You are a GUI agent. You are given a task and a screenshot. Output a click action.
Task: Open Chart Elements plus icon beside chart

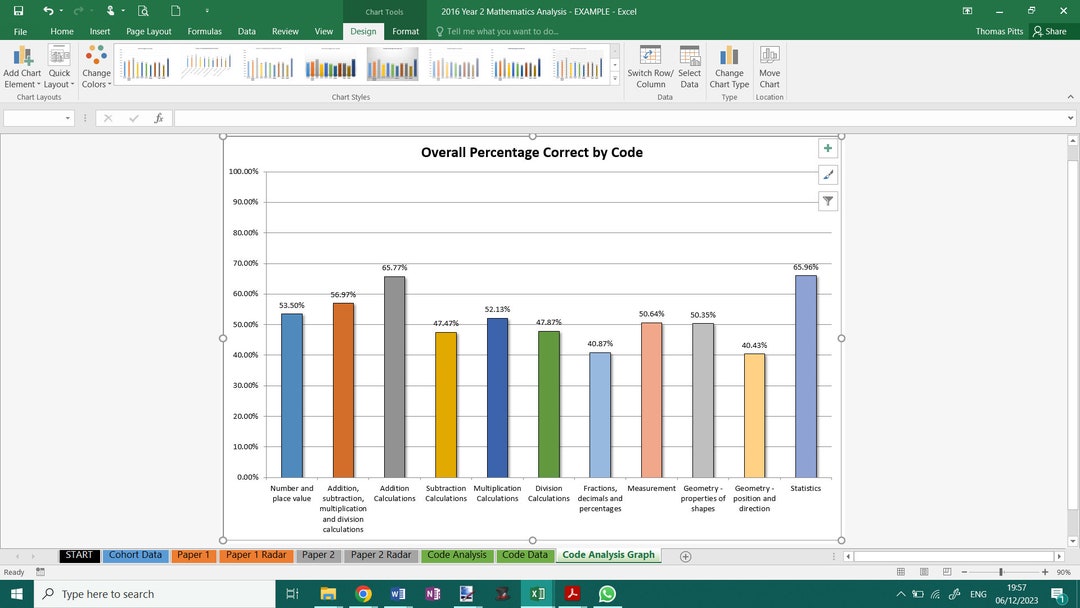point(827,148)
